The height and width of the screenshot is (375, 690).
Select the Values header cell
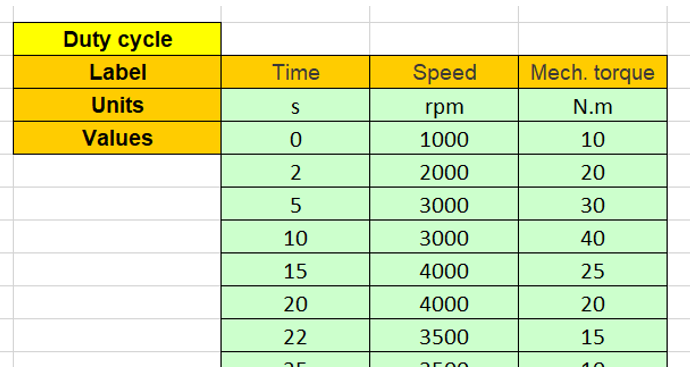pos(117,138)
